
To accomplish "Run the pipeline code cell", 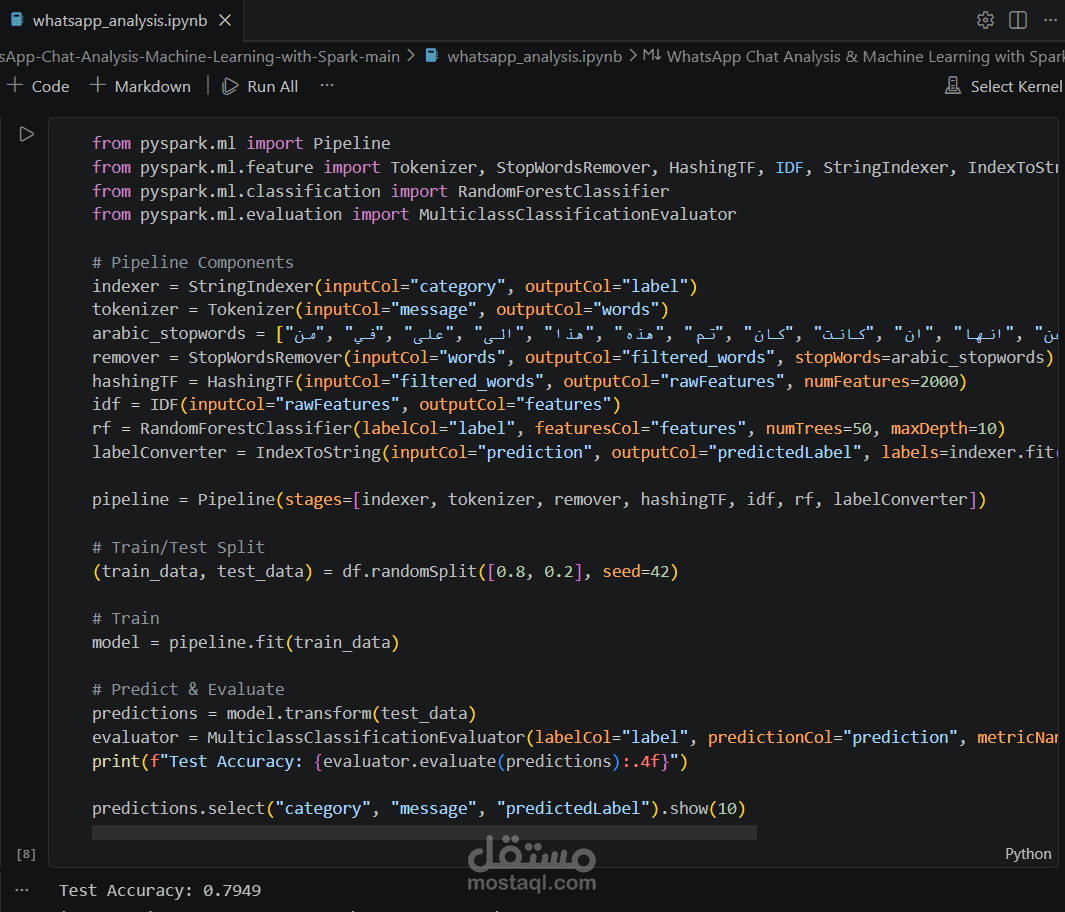I will coord(26,134).
